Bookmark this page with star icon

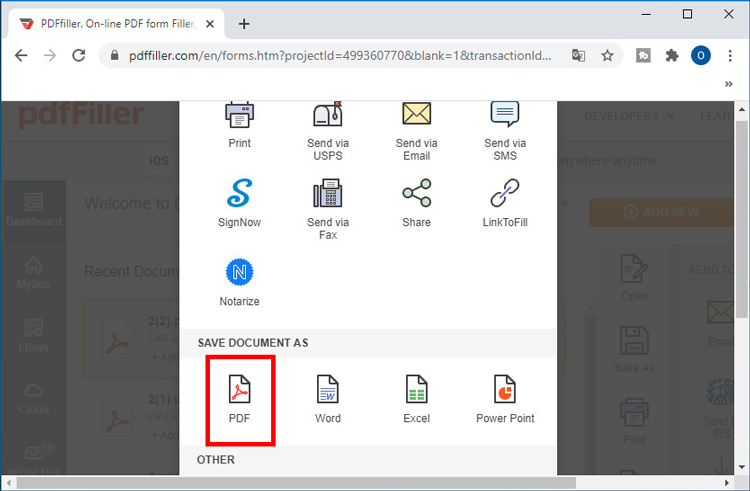(x=607, y=56)
